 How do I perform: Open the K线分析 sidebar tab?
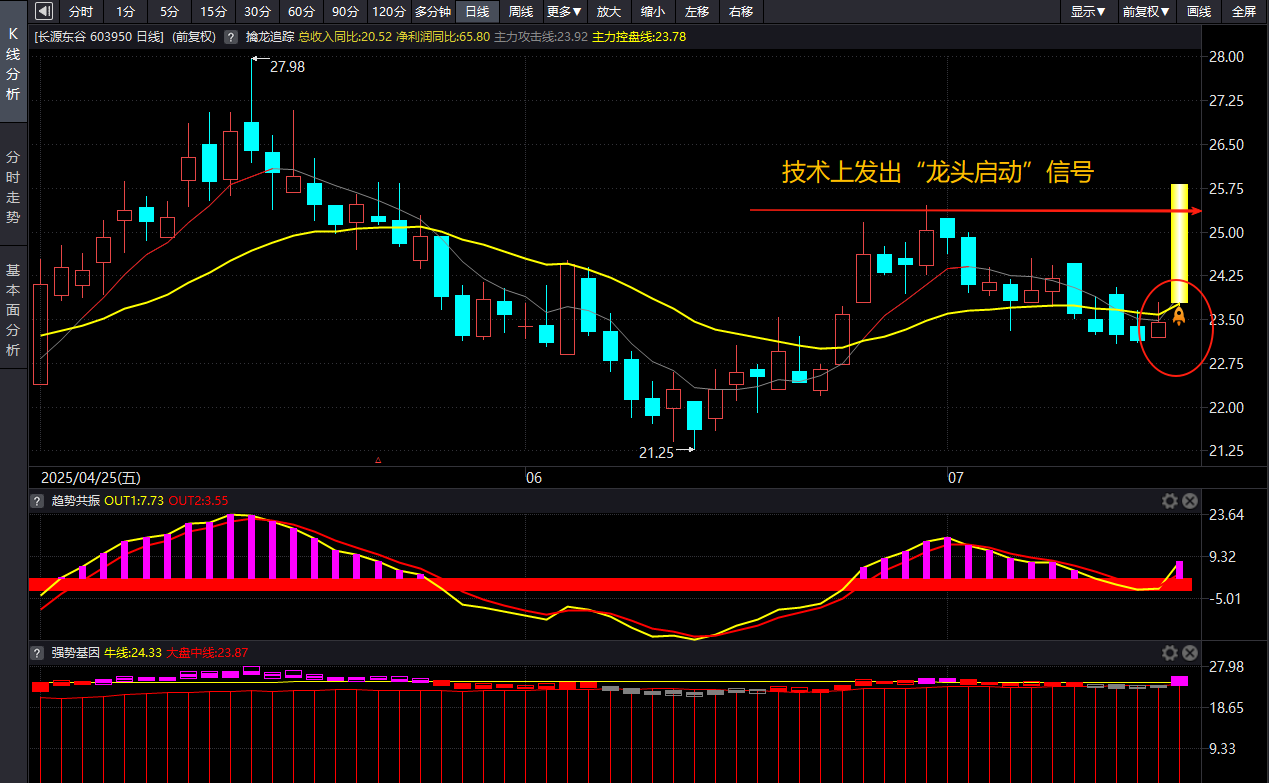(13, 64)
